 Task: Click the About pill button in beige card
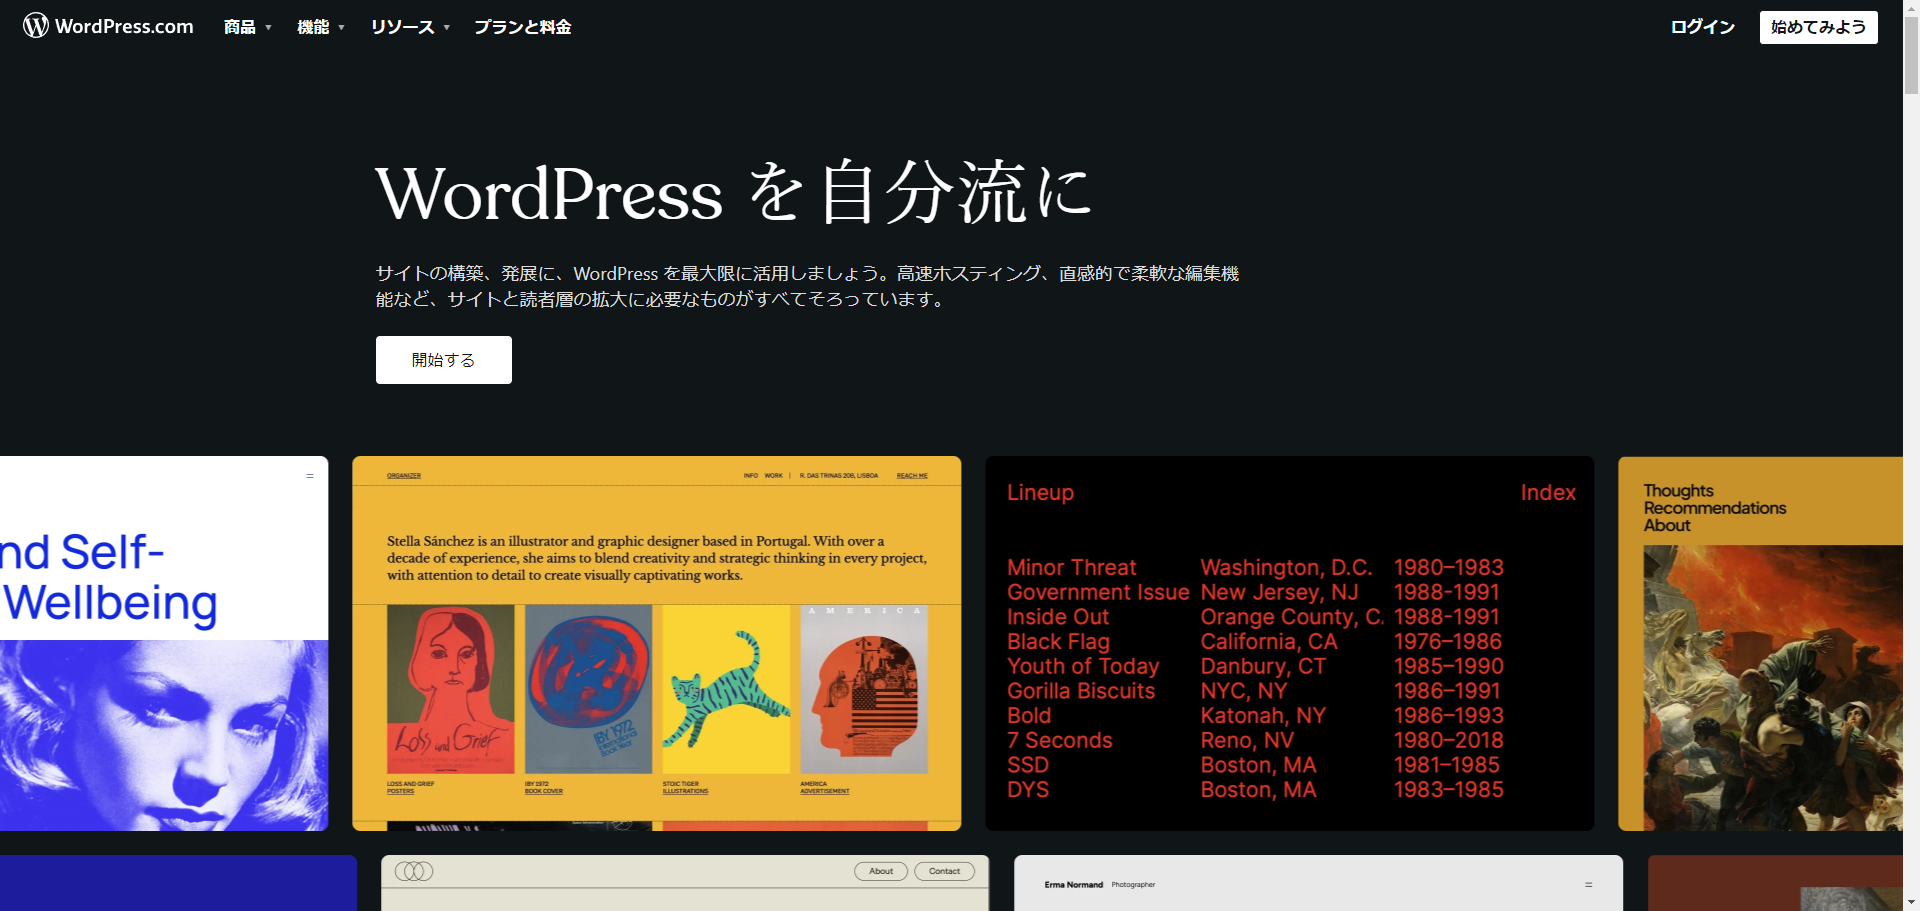click(x=881, y=871)
